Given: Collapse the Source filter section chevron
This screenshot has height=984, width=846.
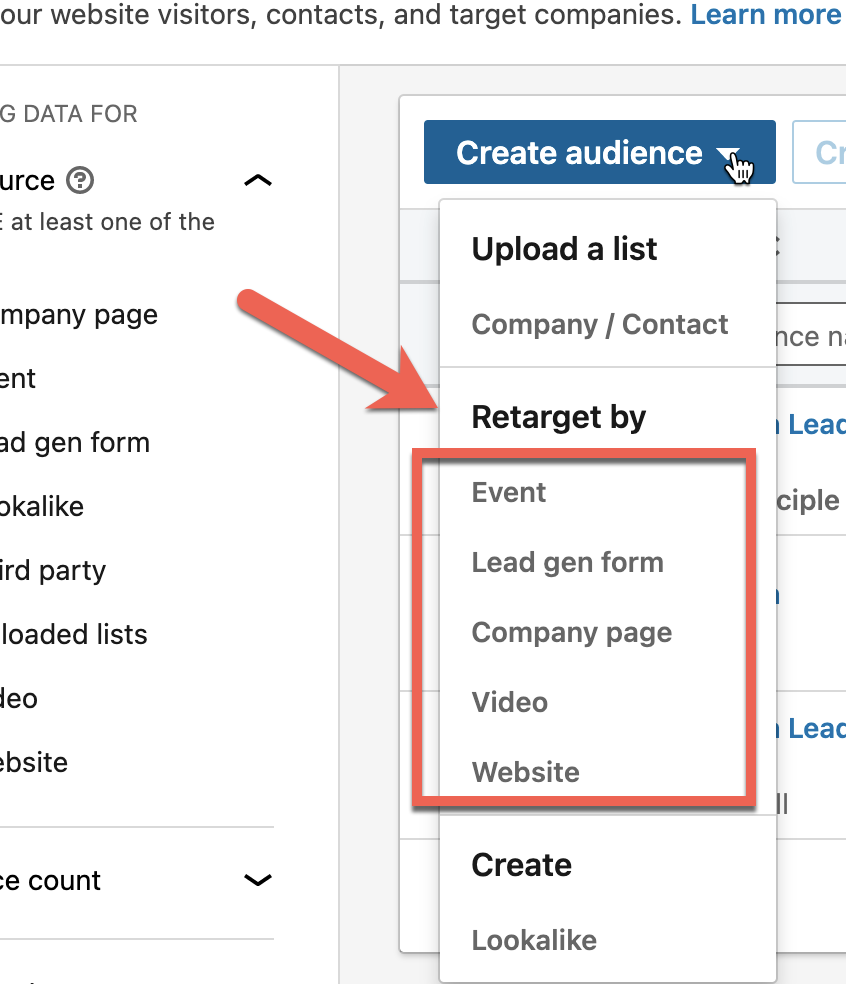Looking at the screenshot, I should [x=258, y=180].
